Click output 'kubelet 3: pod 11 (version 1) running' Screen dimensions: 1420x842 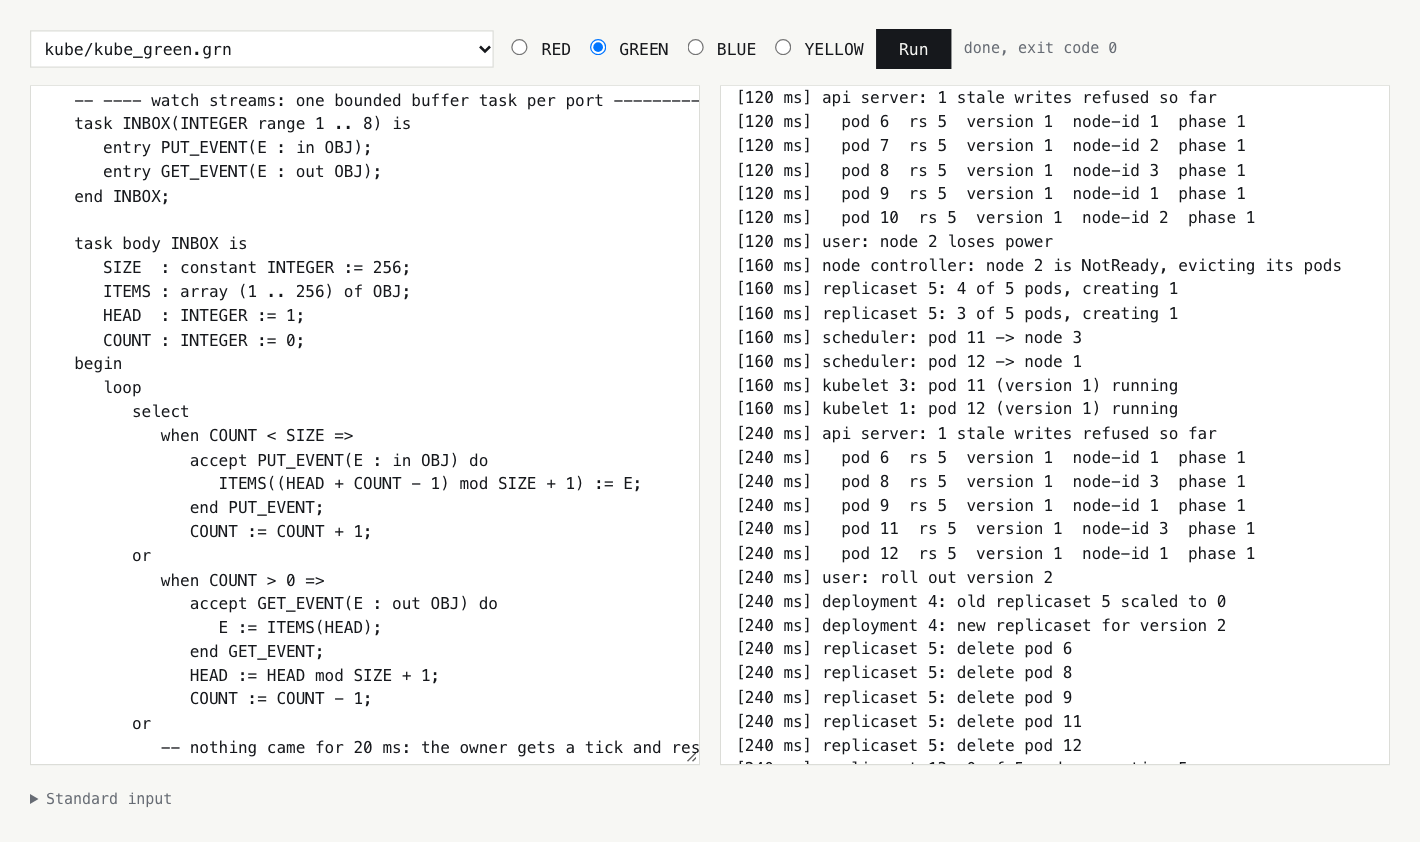957,386
